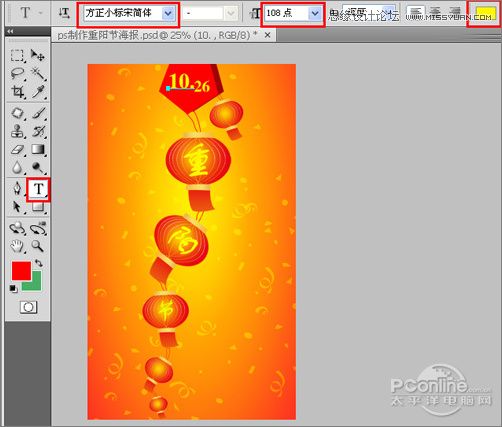Select the Lasso tool
Image resolution: width=502 pixels, height=427 pixels.
[x=17, y=73]
